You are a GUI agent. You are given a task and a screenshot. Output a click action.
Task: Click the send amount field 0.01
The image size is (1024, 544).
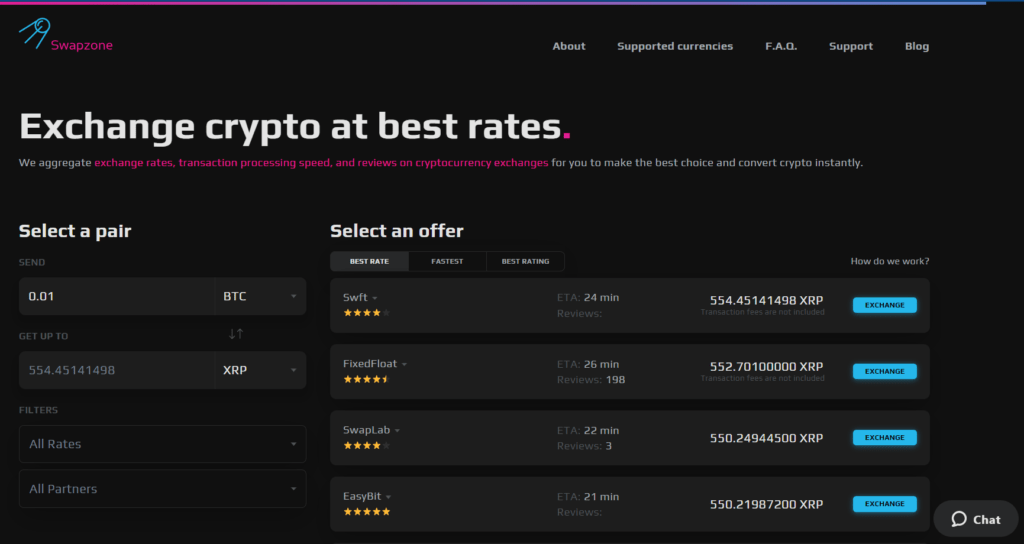tap(117, 296)
